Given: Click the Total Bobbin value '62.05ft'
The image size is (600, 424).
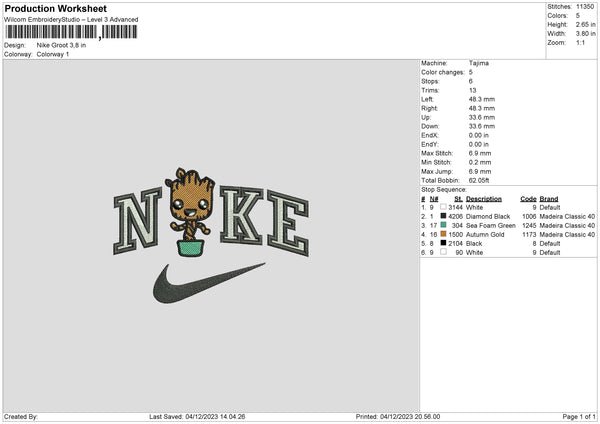Looking at the screenshot, I should [x=479, y=180].
